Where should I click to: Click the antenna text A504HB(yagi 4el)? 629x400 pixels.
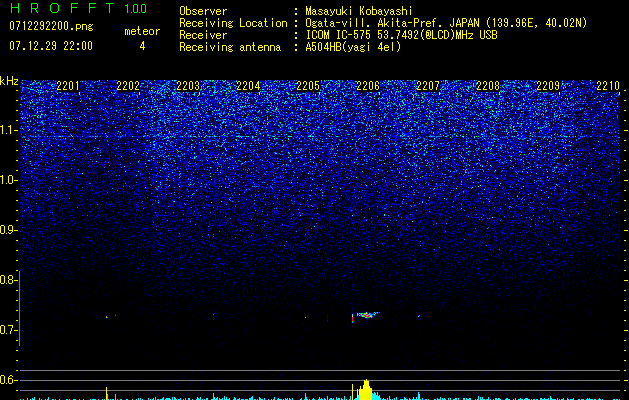tap(353, 47)
